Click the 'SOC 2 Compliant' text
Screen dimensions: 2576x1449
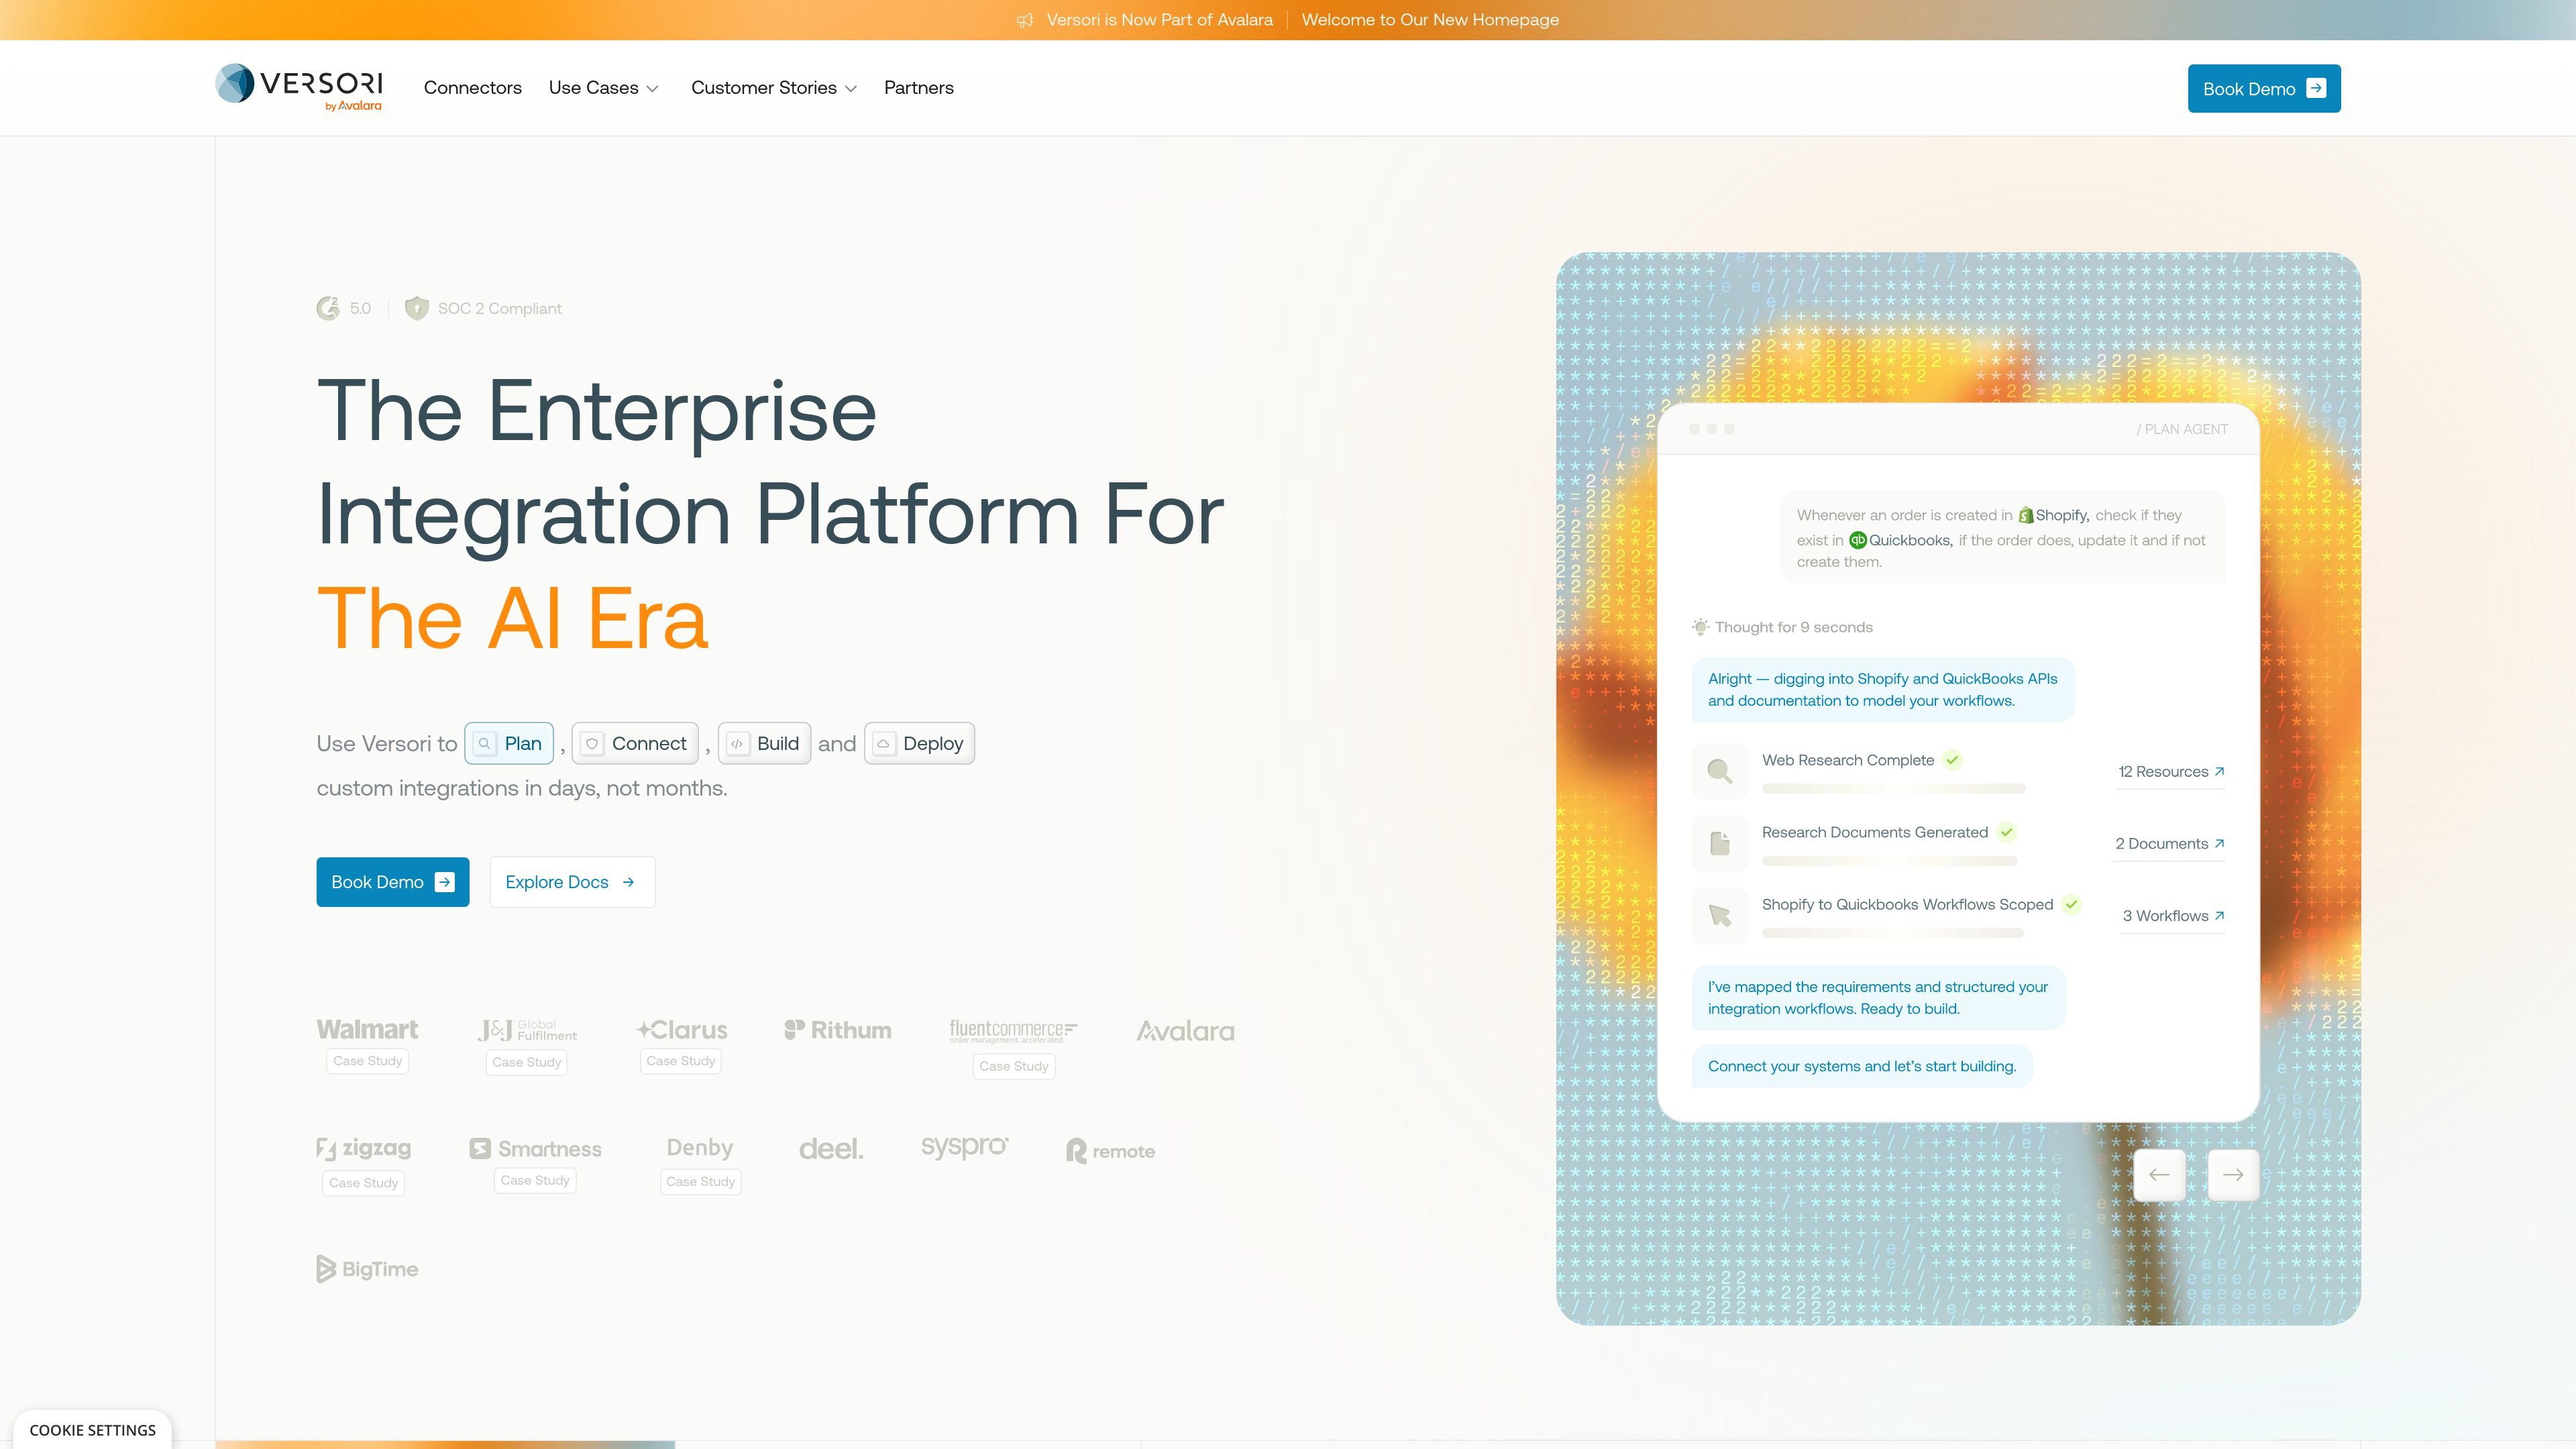pyautogui.click(x=500, y=308)
